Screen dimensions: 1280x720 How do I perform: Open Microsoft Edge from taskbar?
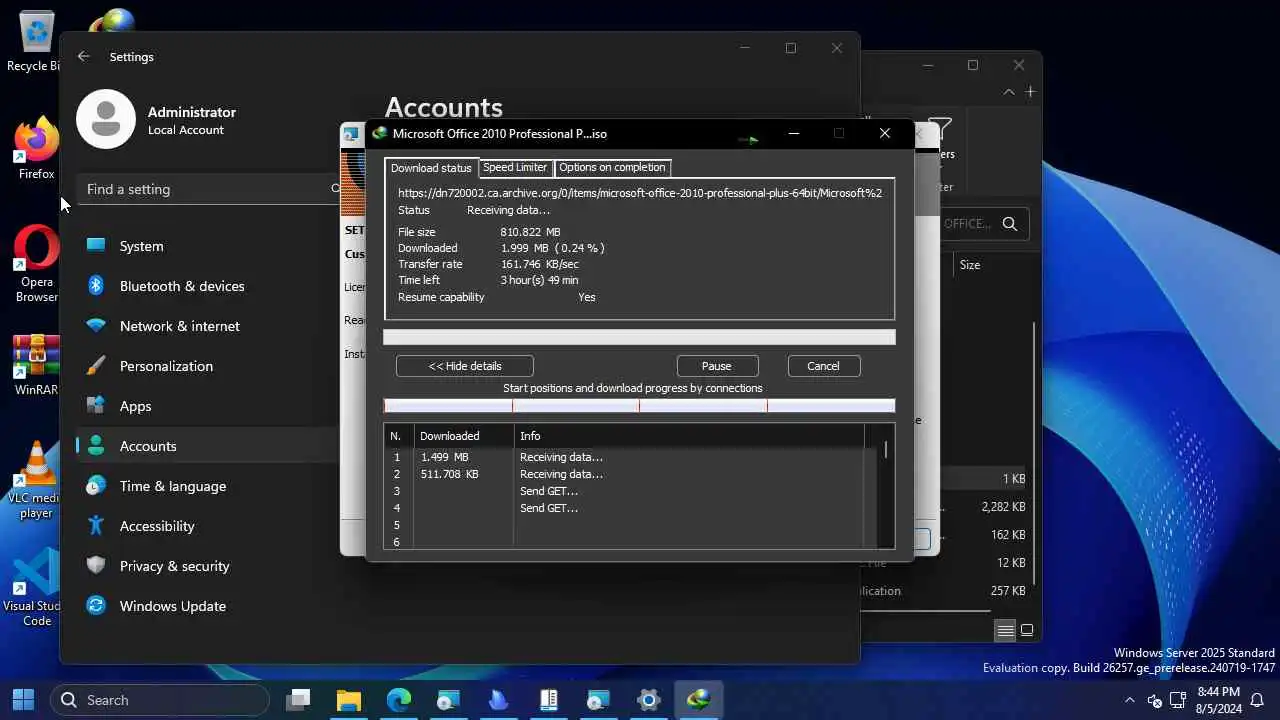point(398,700)
